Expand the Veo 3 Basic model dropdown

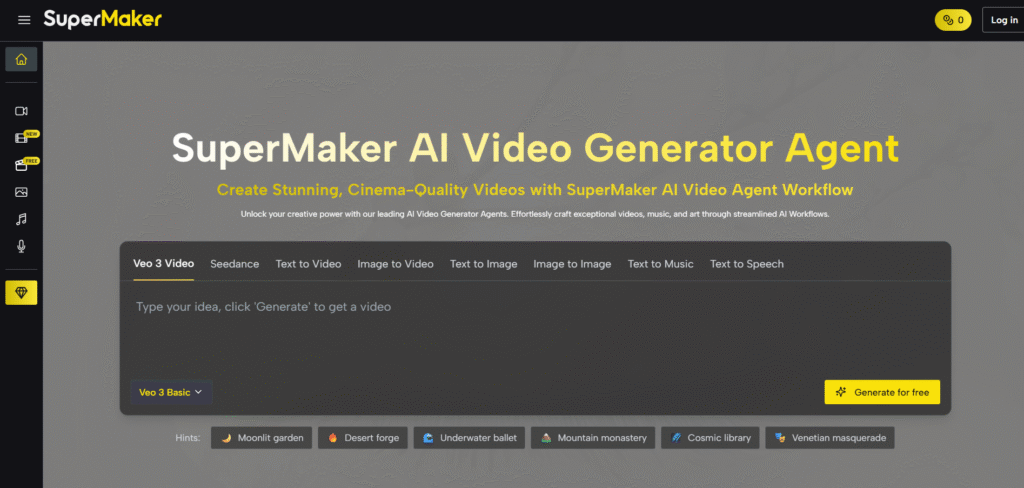[x=171, y=393]
